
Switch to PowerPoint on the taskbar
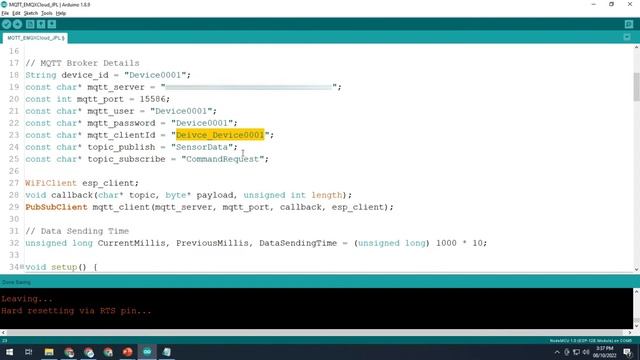[x=128, y=352]
